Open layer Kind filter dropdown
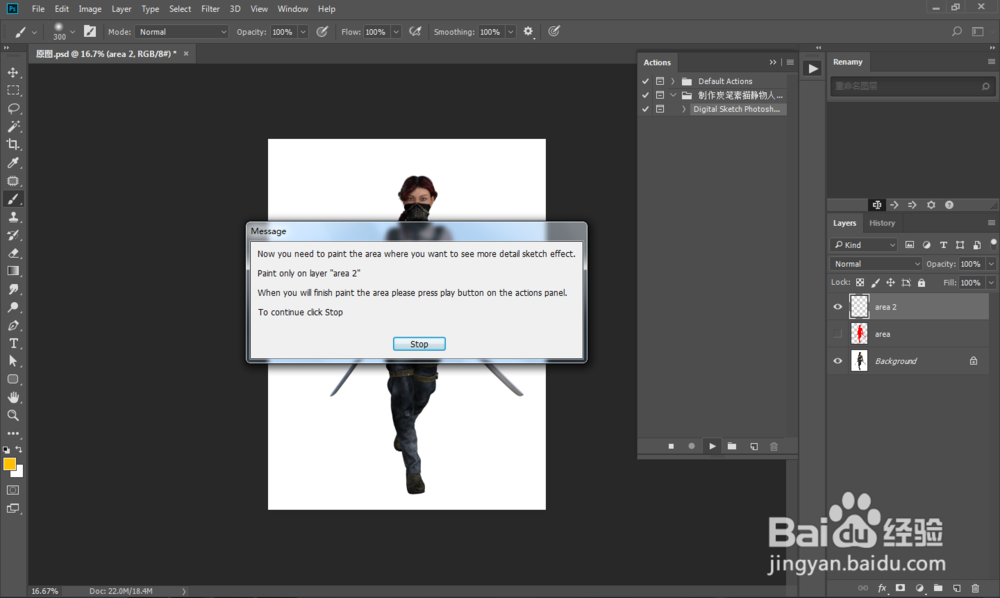Image resolution: width=1000 pixels, height=598 pixels. (864, 245)
